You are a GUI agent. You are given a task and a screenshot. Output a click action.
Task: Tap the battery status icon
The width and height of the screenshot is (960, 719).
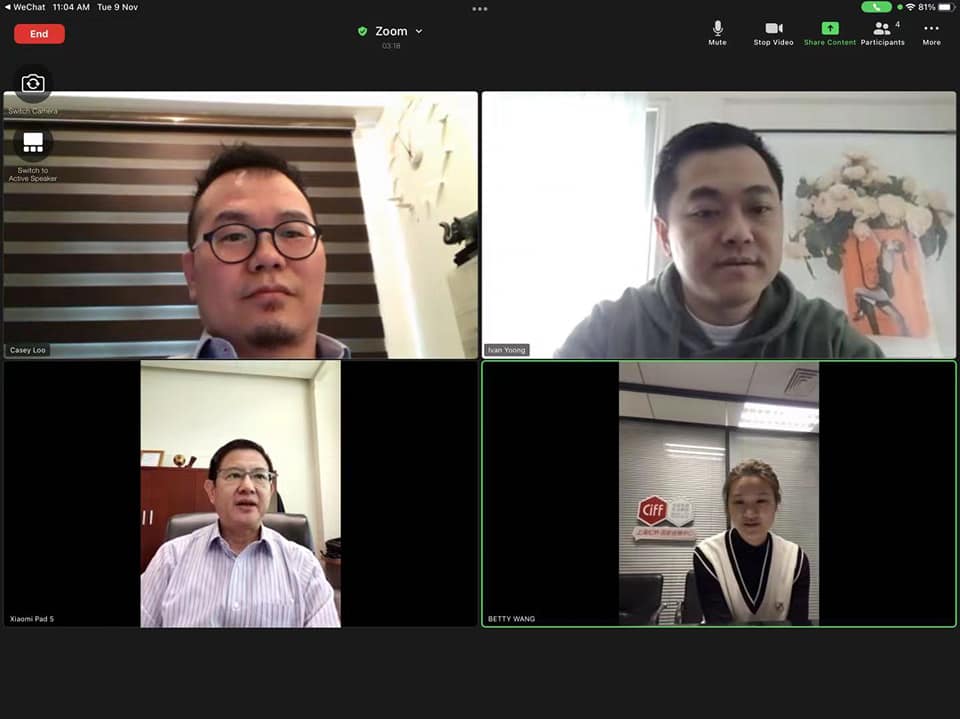(946, 7)
